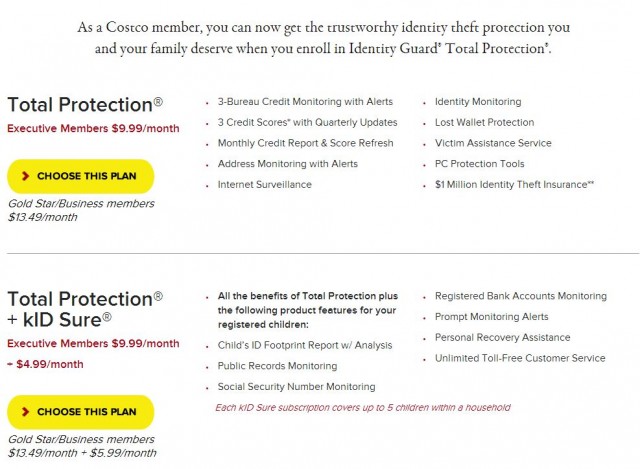Click Identity Monitoring feature item

pyautogui.click(x=477, y=102)
